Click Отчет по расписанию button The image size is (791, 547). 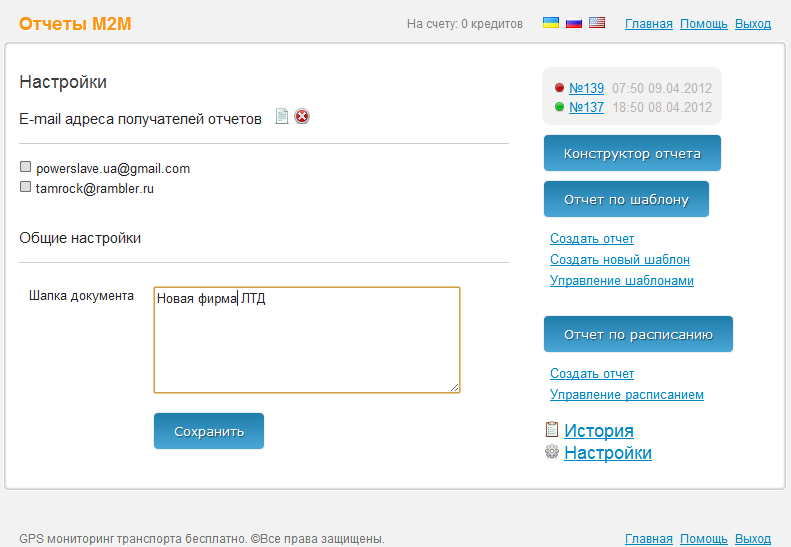638,334
